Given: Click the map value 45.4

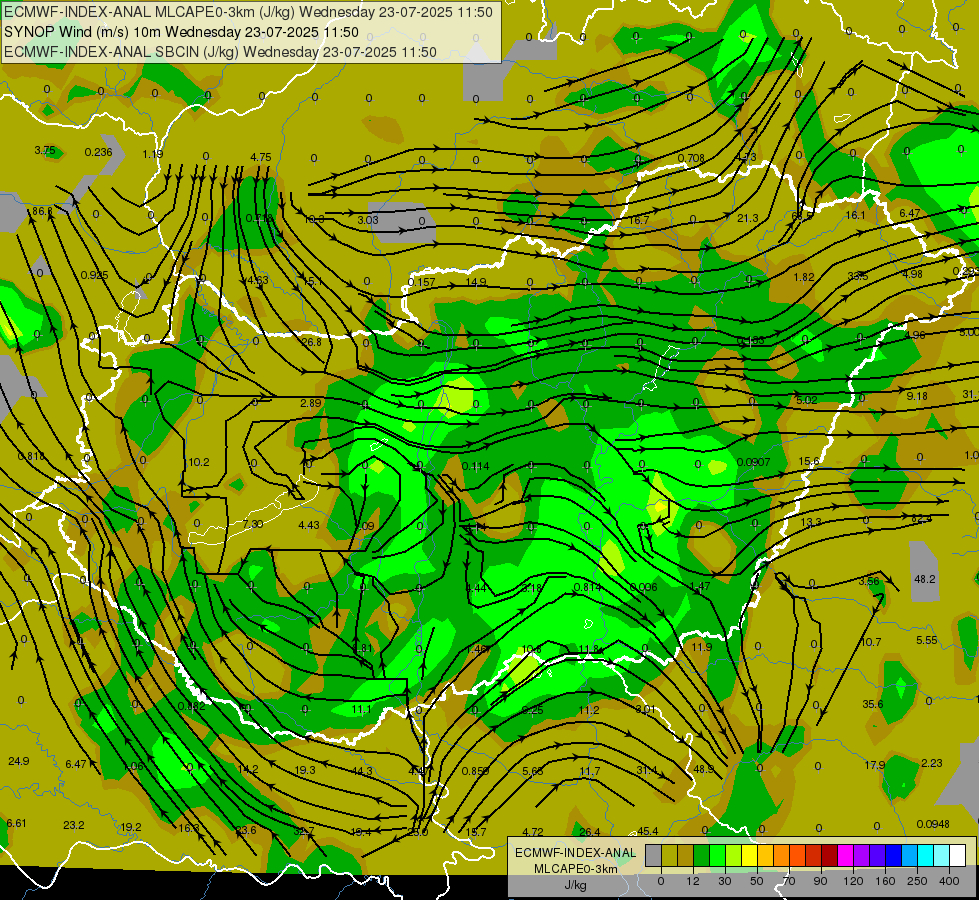Looking at the screenshot, I should (x=647, y=831).
